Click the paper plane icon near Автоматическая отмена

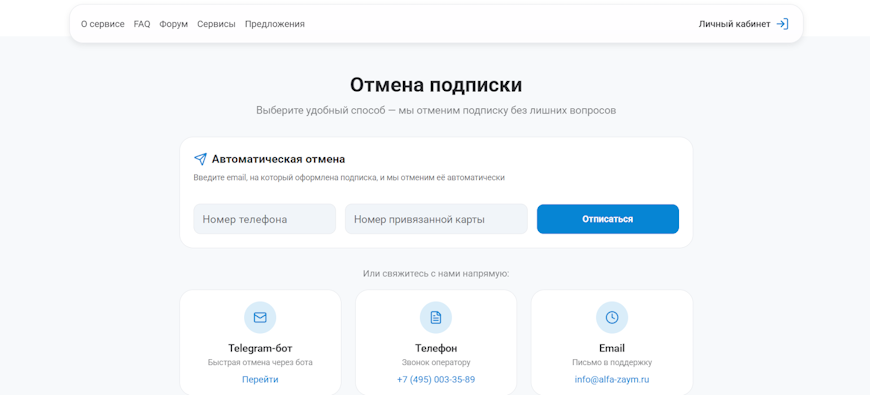pyautogui.click(x=200, y=159)
